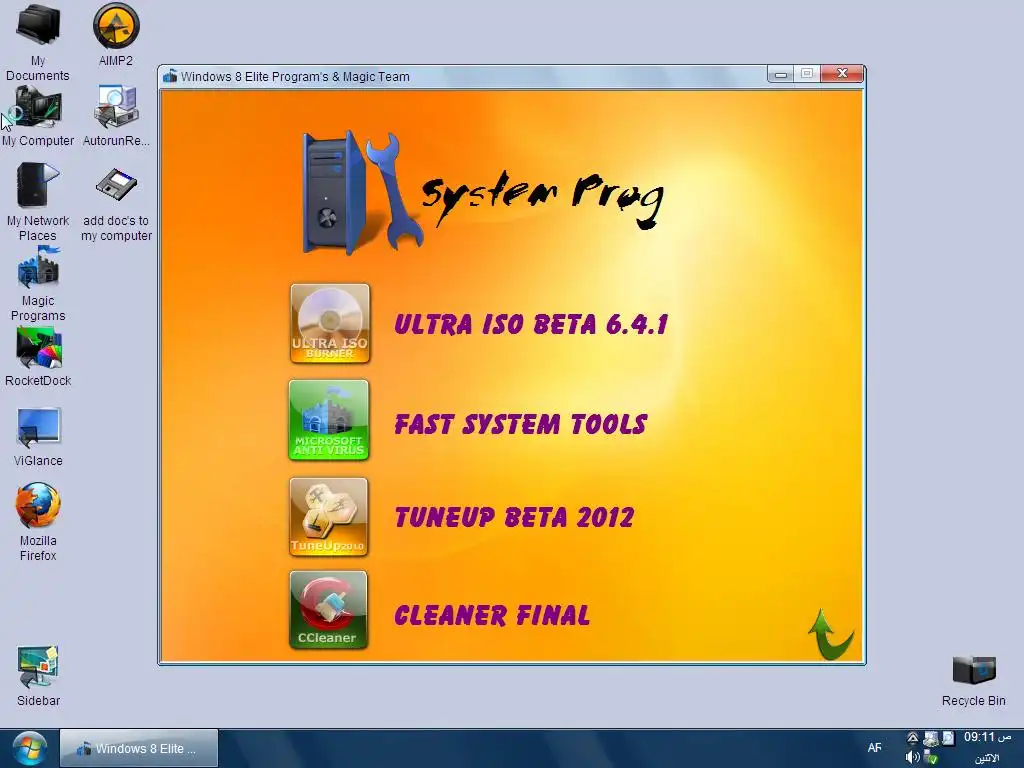Select the Sidebar desktop icon

pos(38,677)
